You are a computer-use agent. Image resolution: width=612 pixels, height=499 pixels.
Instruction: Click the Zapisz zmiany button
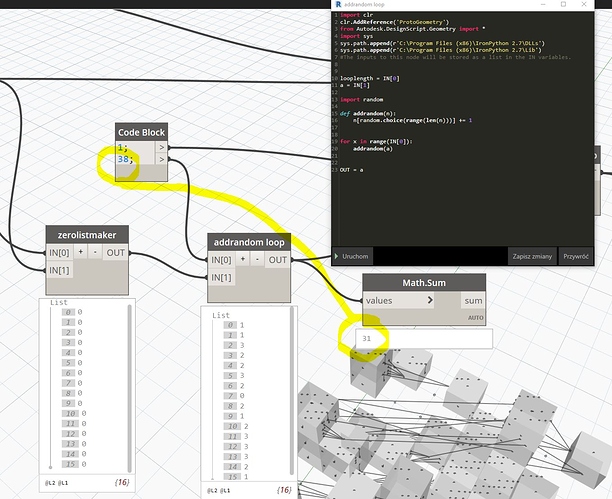(532, 257)
